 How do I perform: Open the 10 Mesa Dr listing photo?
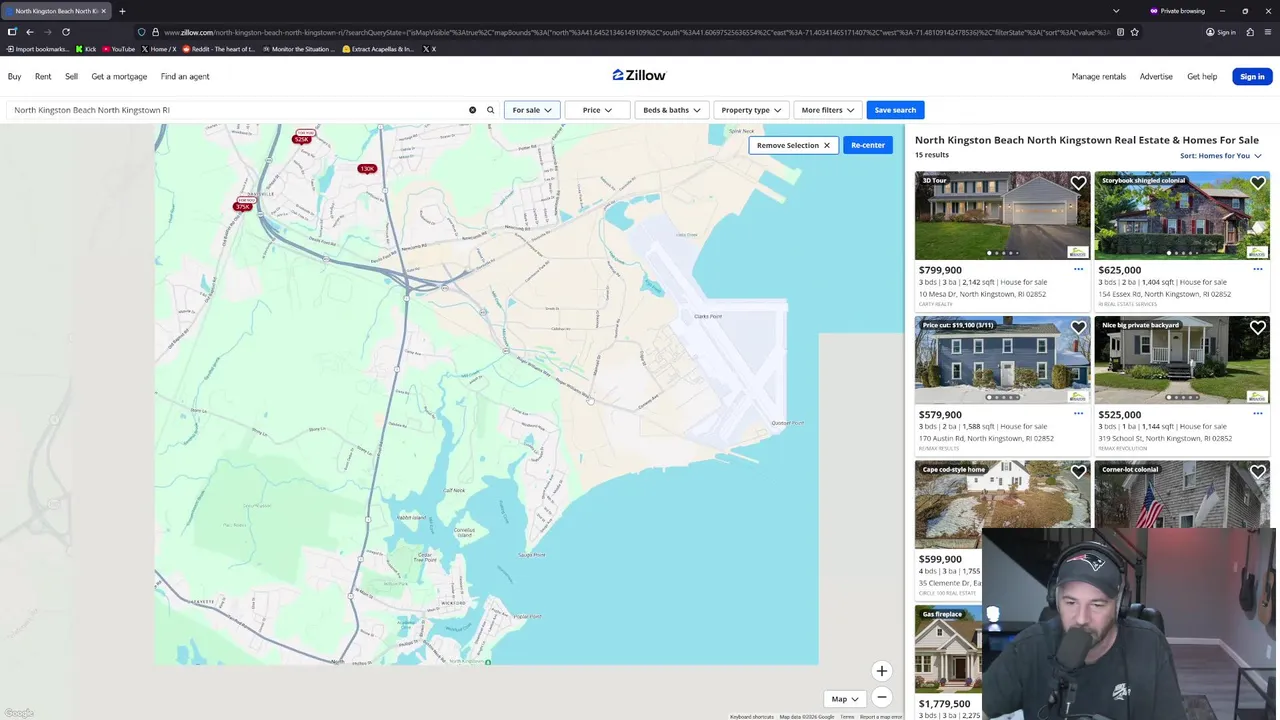coord(1002,216)
